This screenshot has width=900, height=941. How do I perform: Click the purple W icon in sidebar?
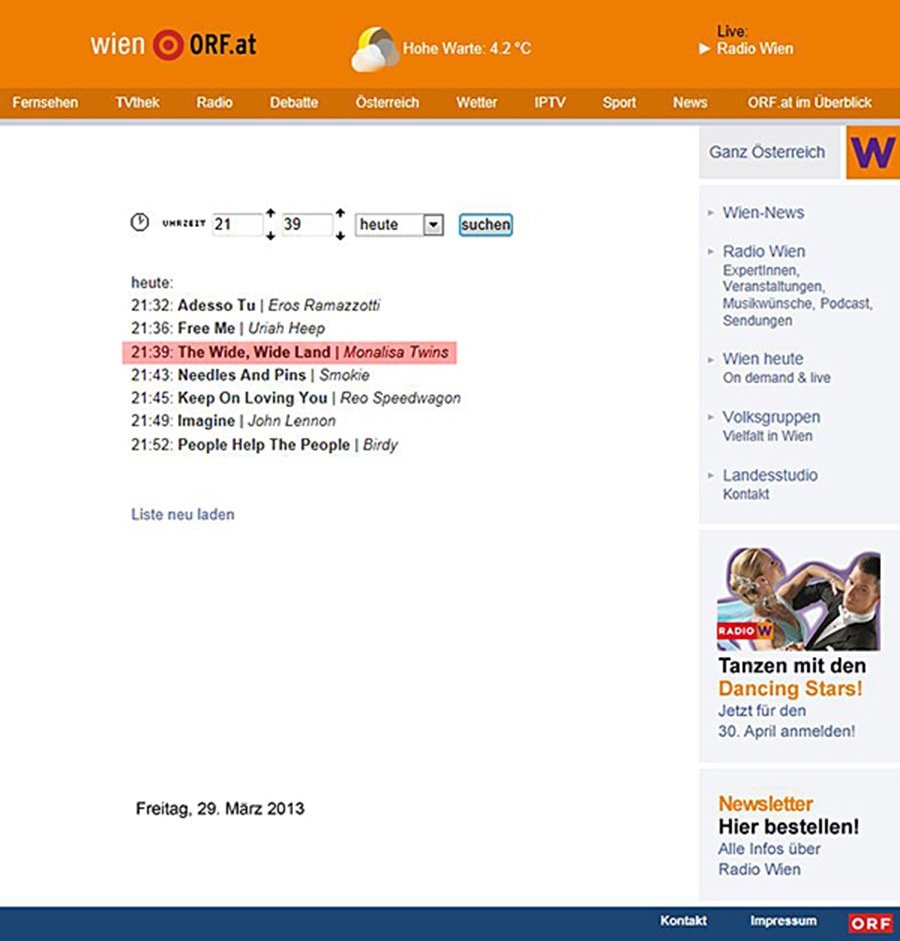(x=873, y=152)
